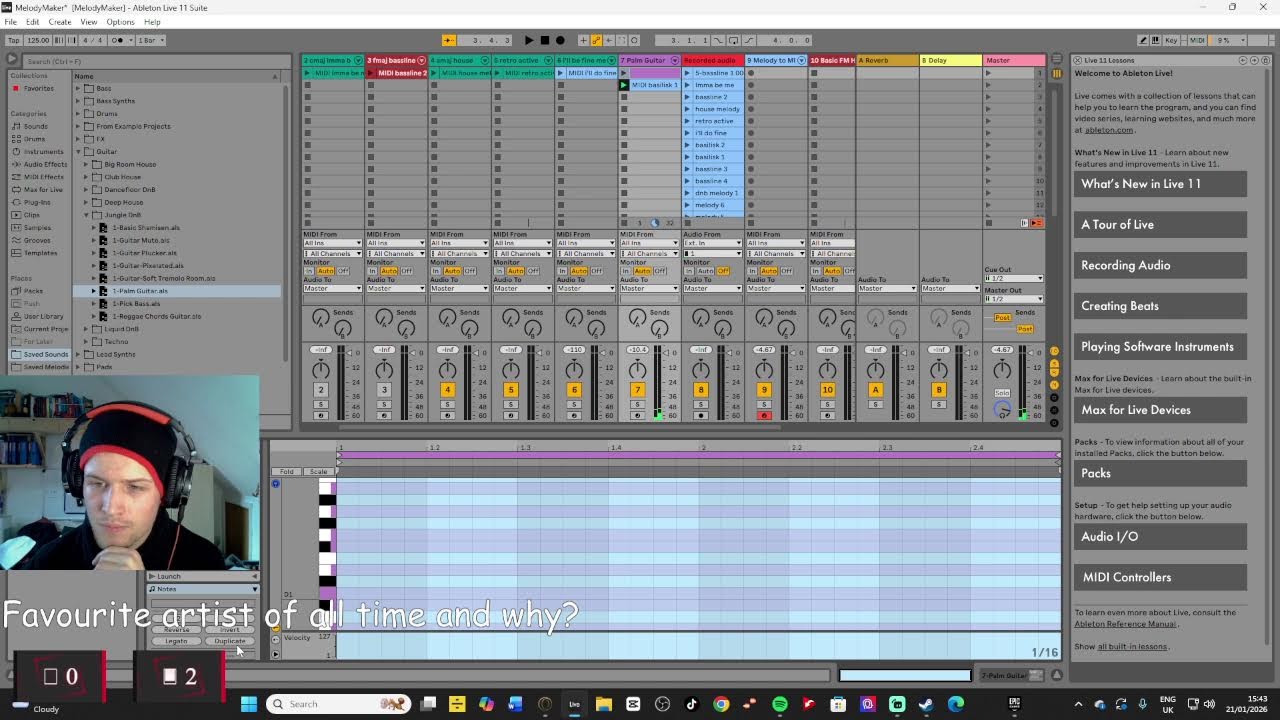Viewport: 1280px width, 720px height.
Task: Expand the Bass folder
Action: 78,88
